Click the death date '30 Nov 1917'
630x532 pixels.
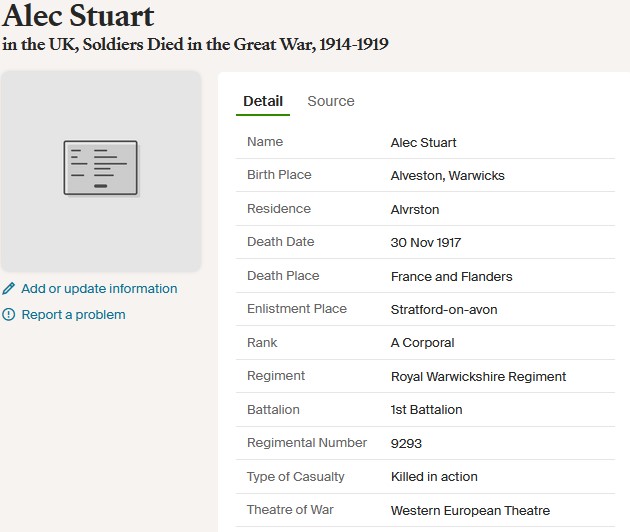point(426,243)
